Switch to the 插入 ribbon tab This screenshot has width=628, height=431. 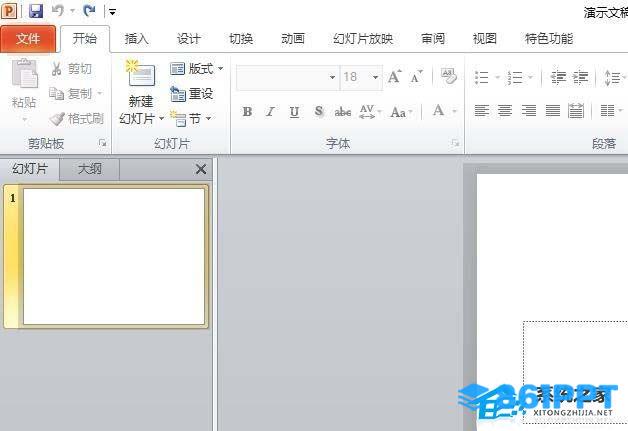pos(137,39)
